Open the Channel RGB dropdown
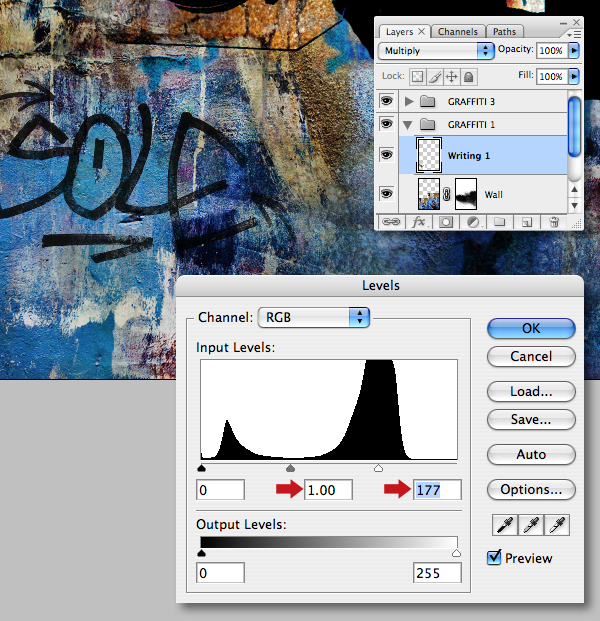The width and height of the screenshot is (600, 621). (x=314, y=317)
